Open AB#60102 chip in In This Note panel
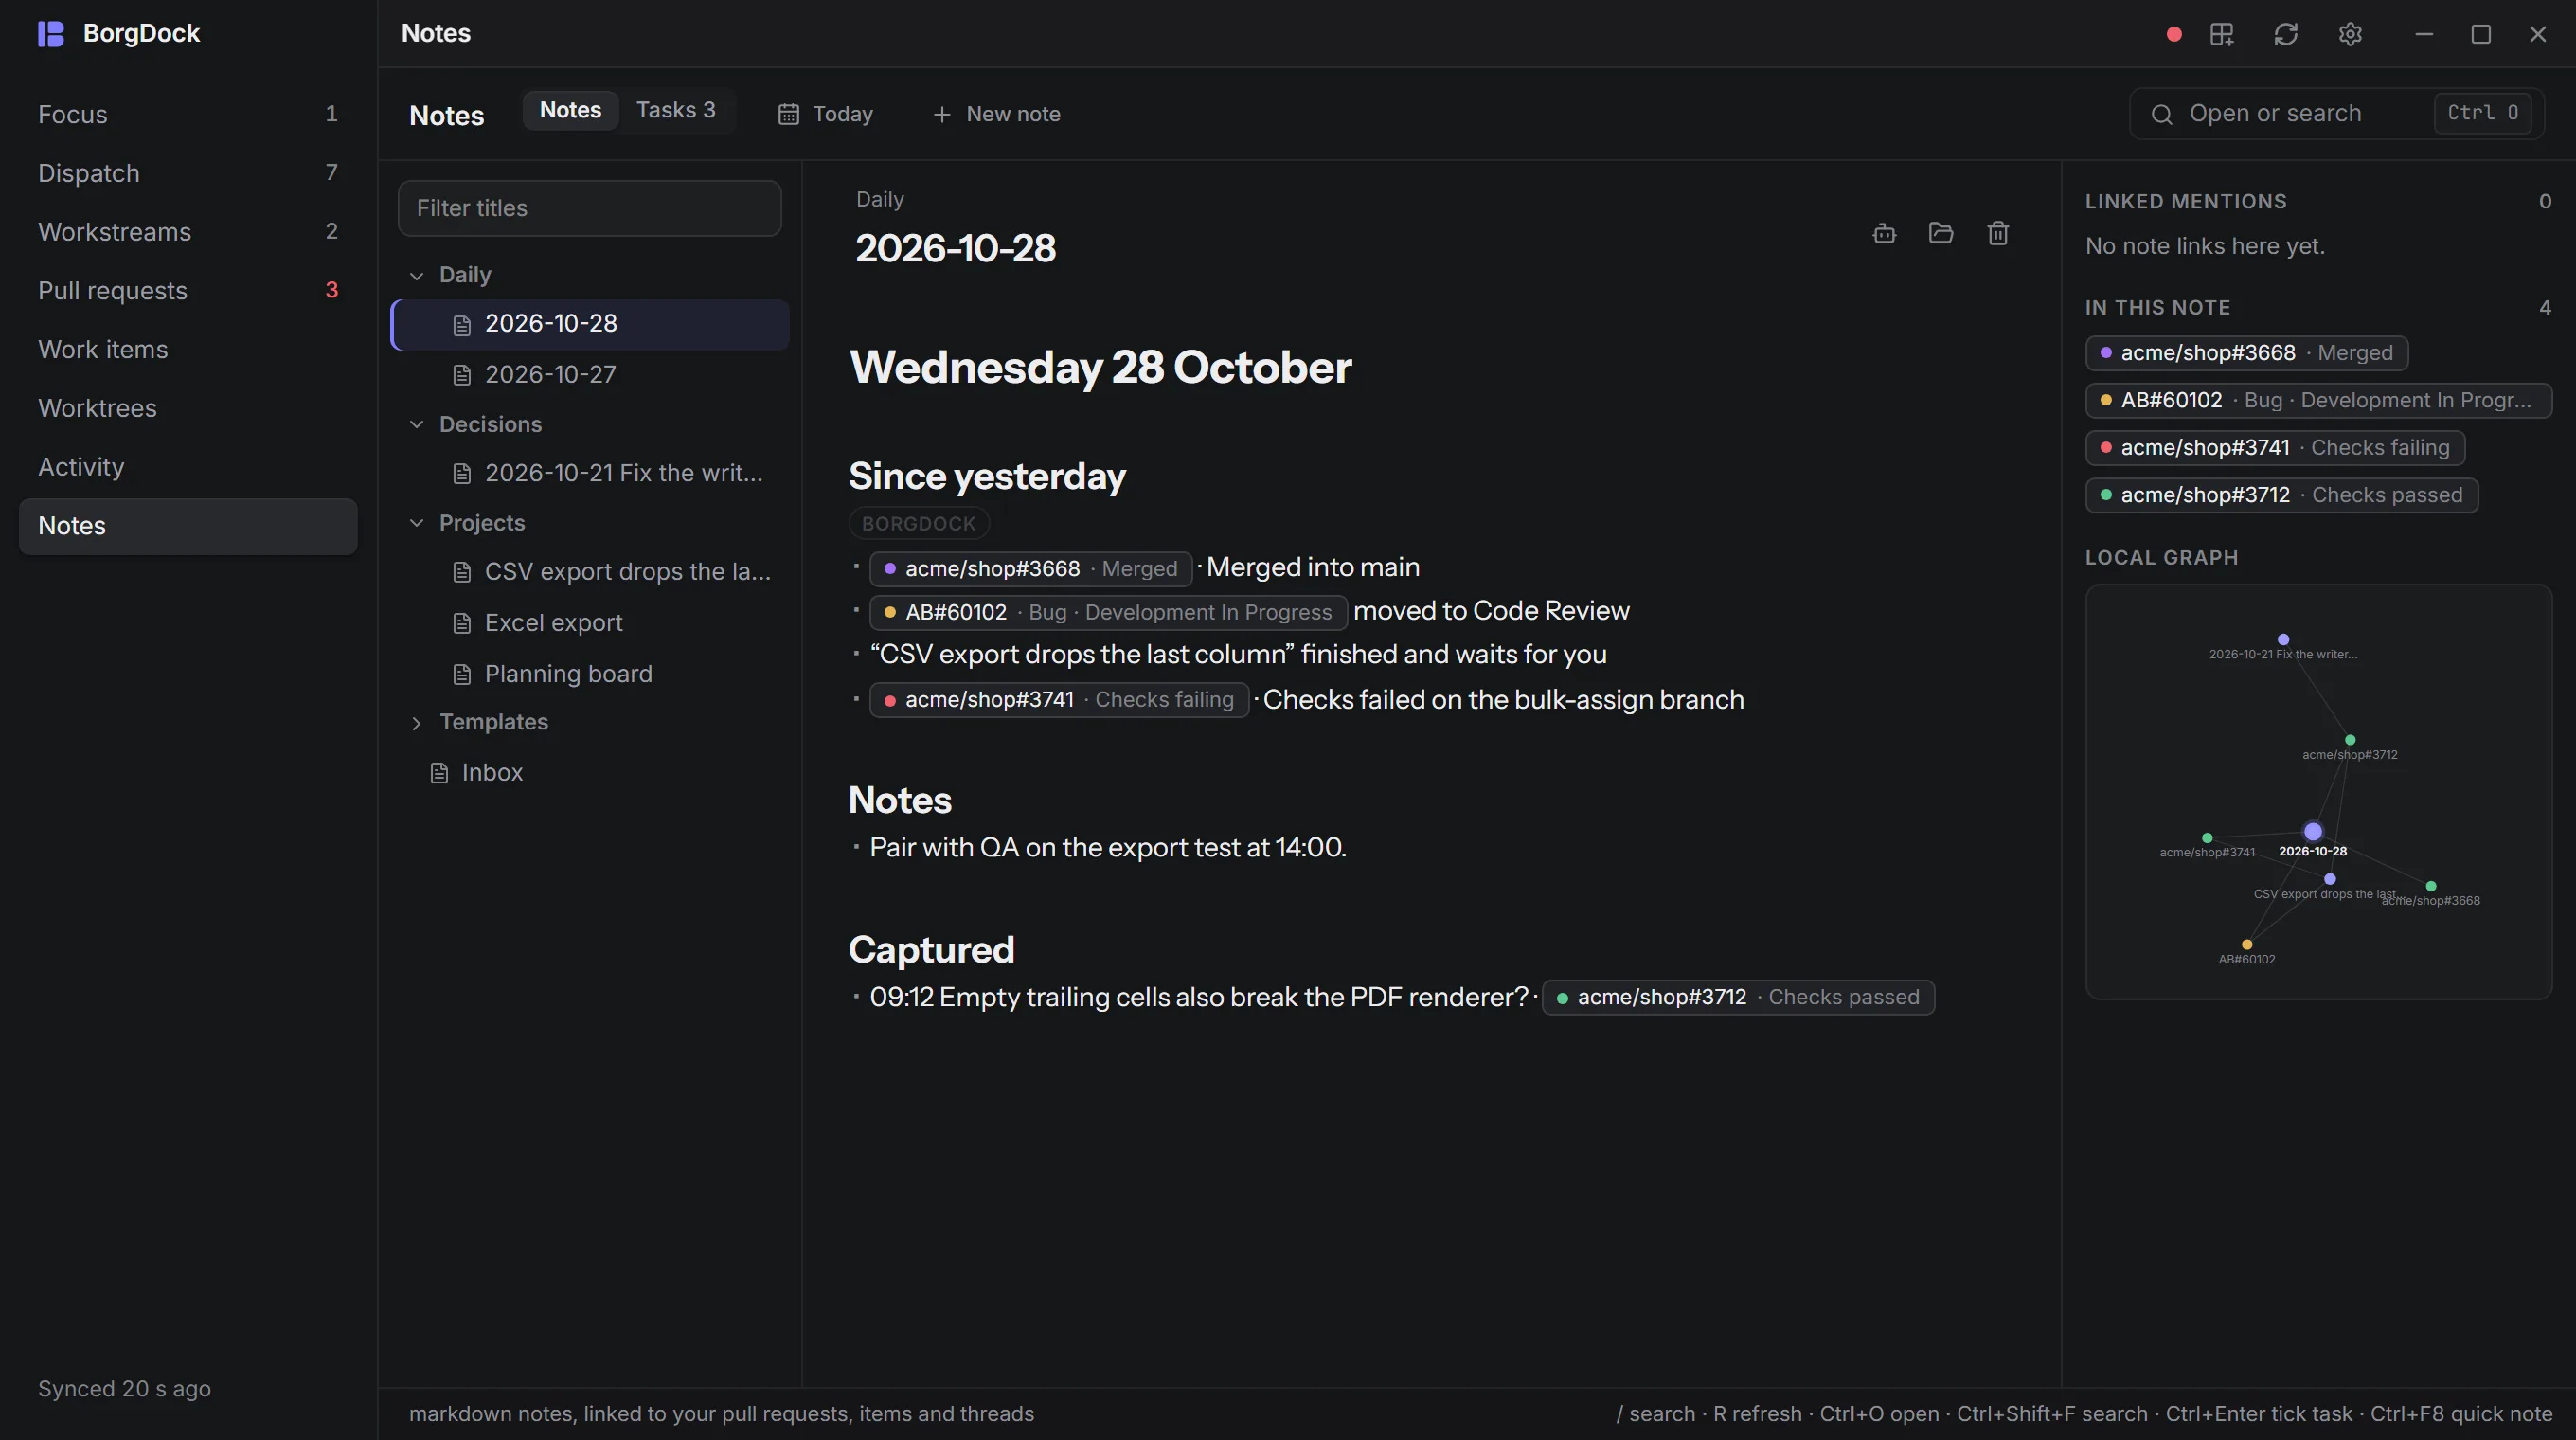 point(2318,400)
